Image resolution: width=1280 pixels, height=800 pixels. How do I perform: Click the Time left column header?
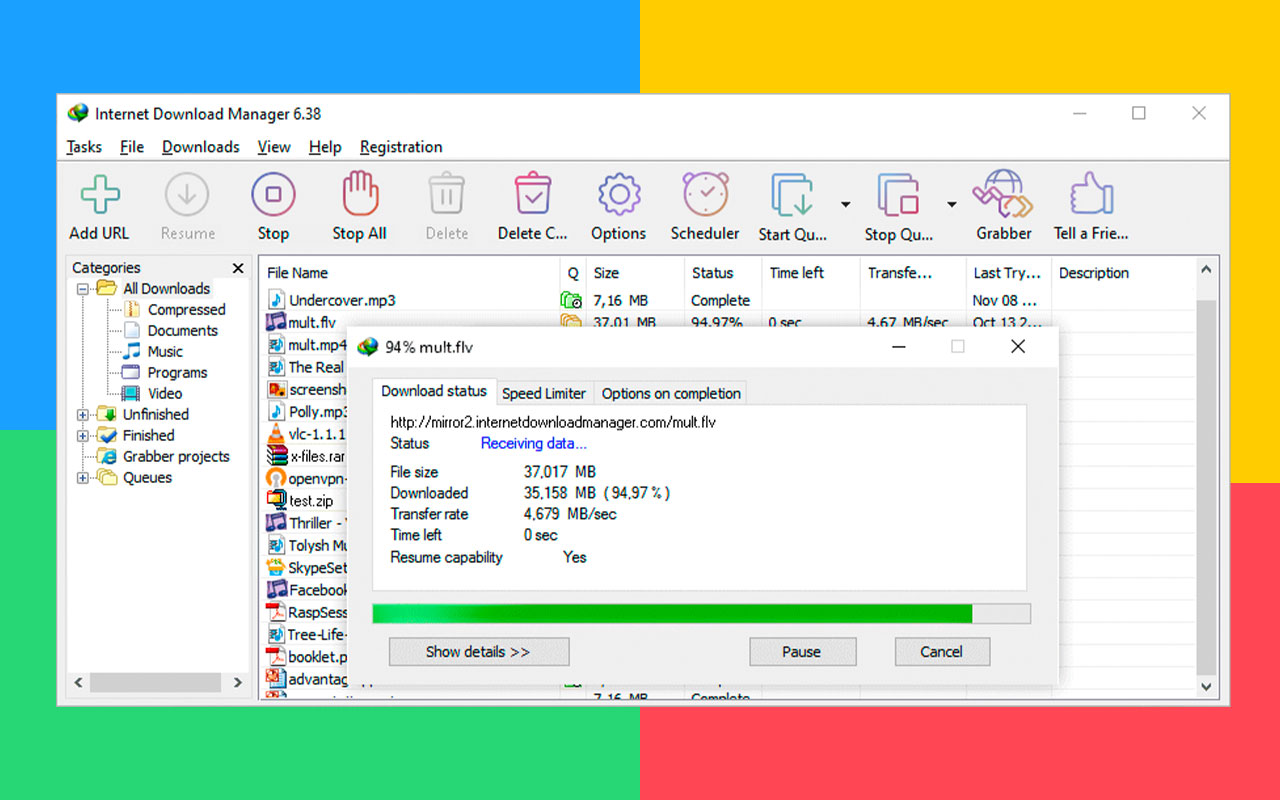pyautogui.click(x=810, y=273)
